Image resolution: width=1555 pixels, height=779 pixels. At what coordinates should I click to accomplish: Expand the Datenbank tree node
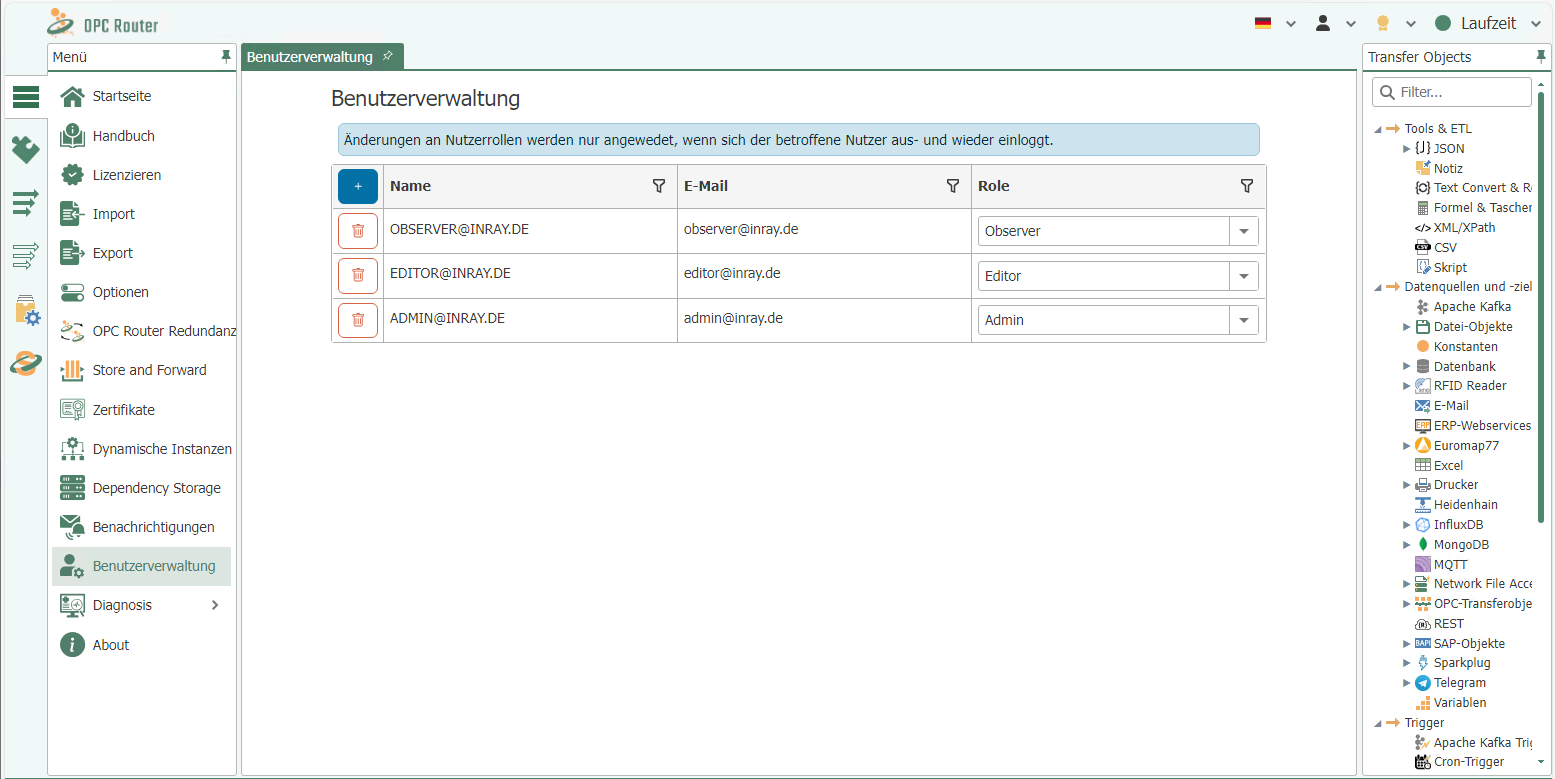click(1407, 367)
